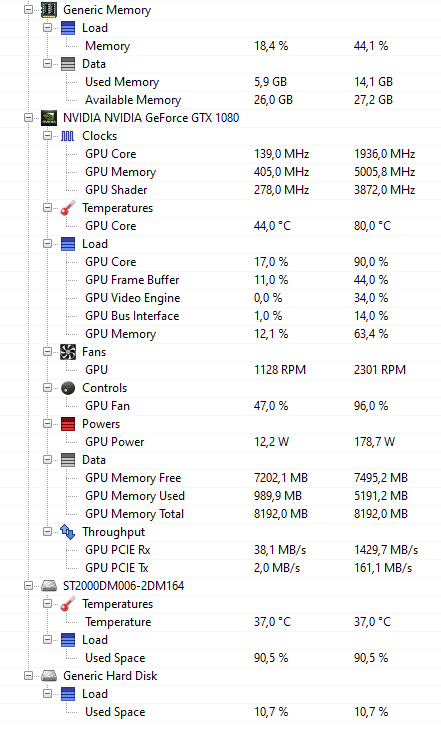The image size is (441, 729).
Task: Click the GPU Temperatures thermometer icon
Action: tap(68, 208)
